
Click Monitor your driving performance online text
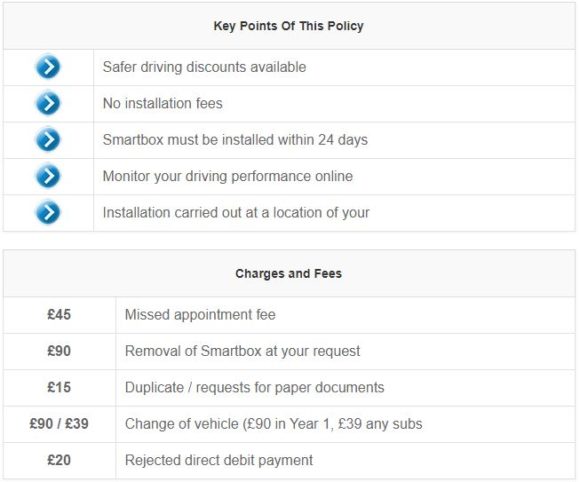(x=227, y=176)
